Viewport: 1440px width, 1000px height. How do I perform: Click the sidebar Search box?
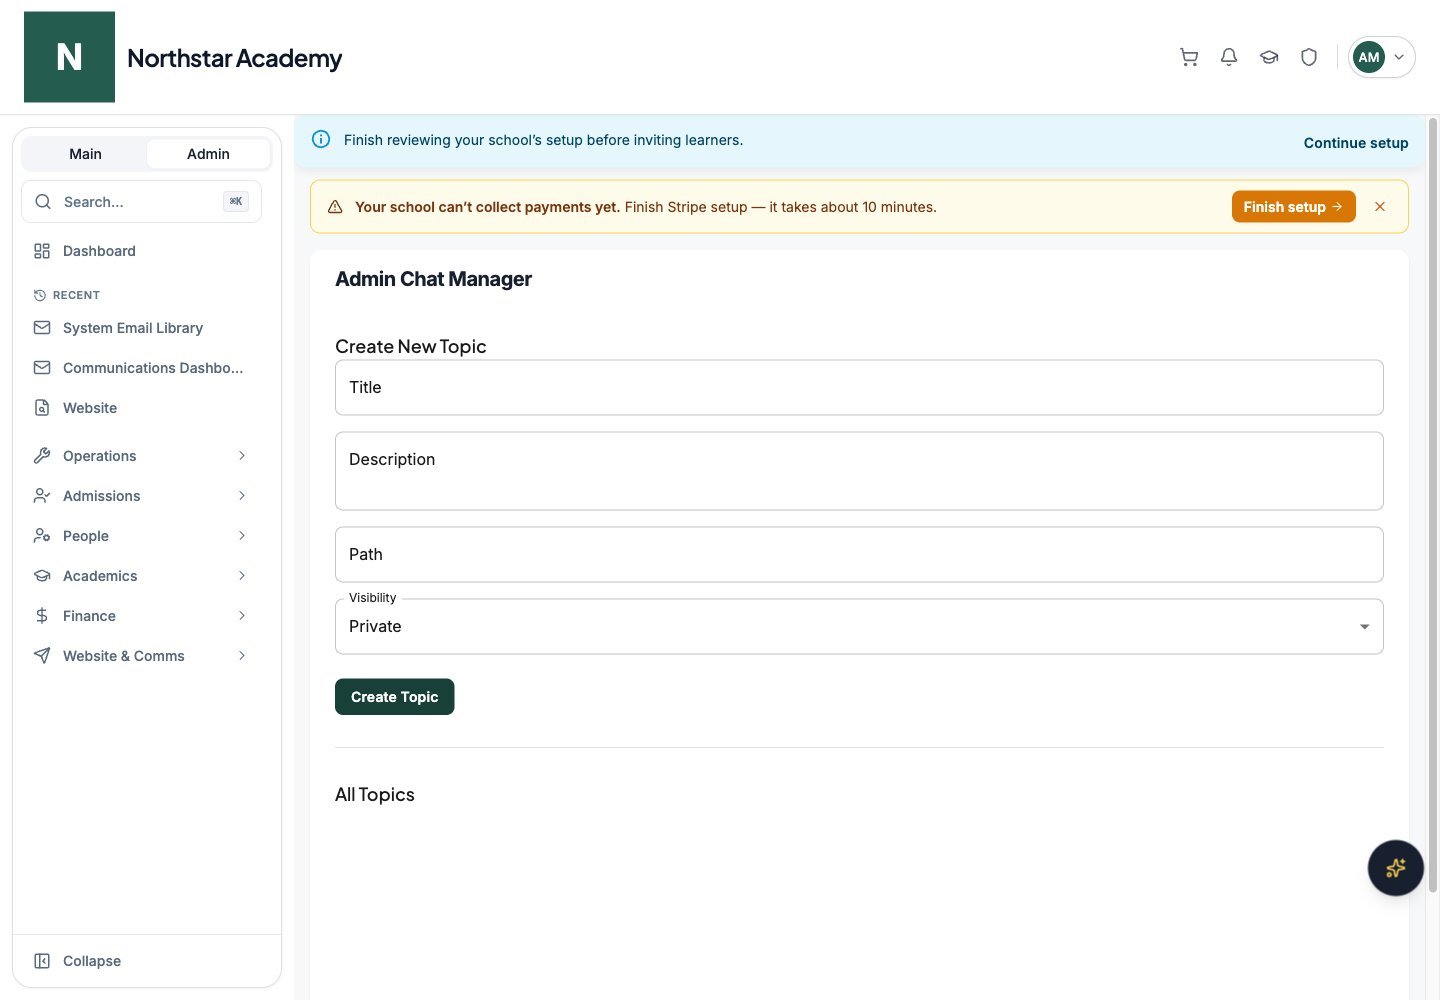coord(141,202)
